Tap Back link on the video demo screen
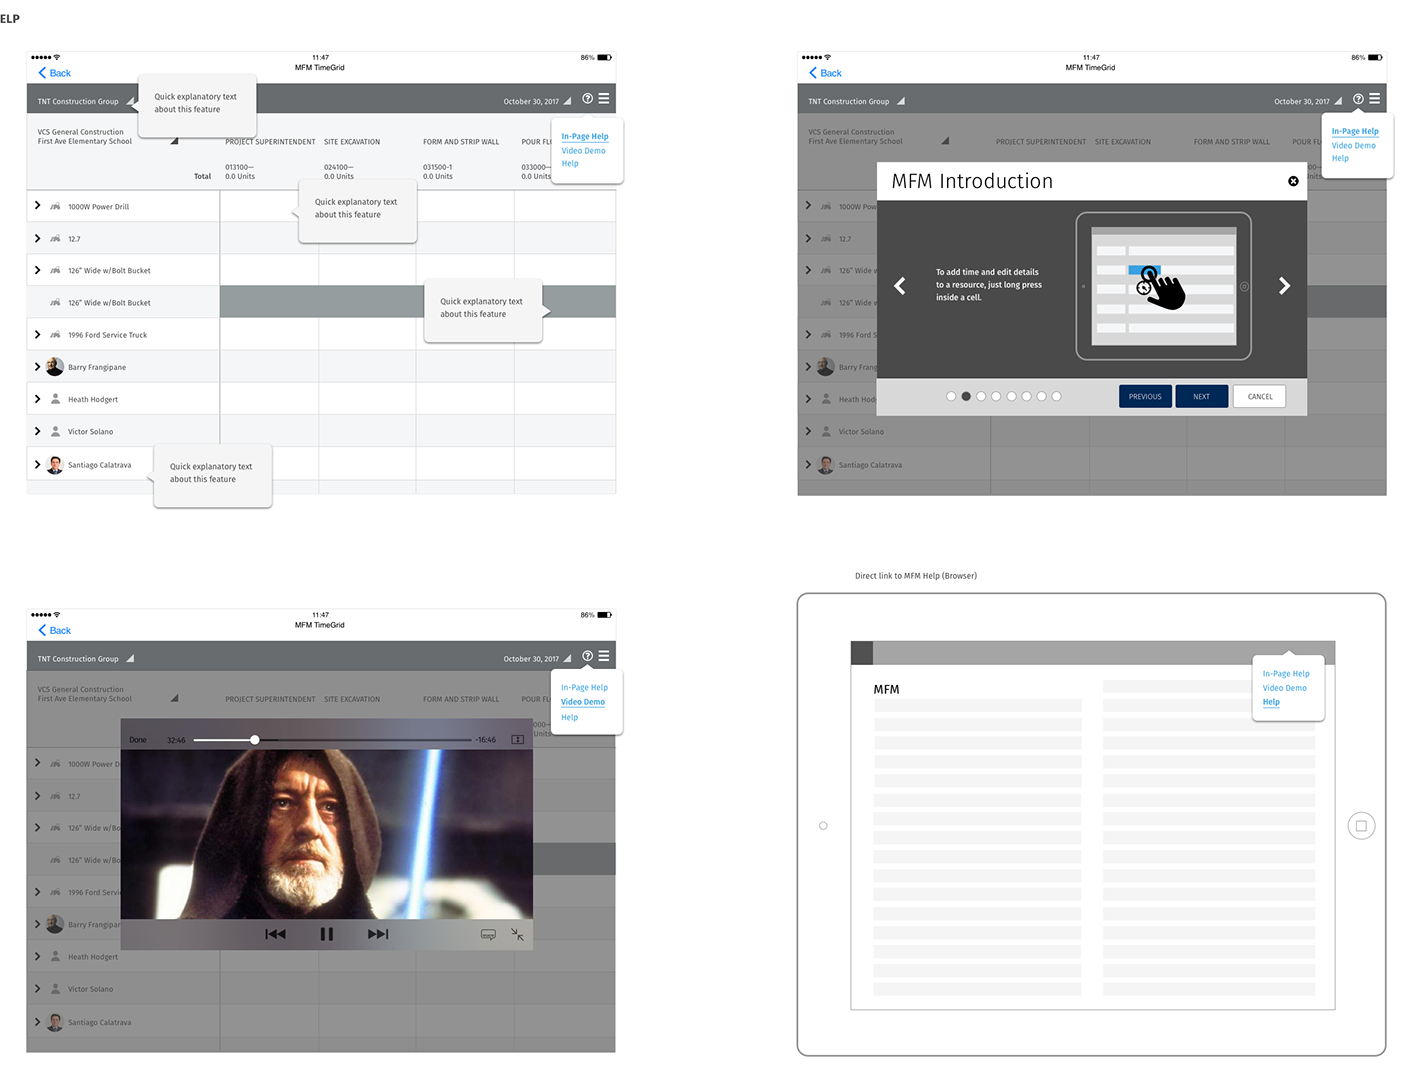 click(x=54, y=630)
